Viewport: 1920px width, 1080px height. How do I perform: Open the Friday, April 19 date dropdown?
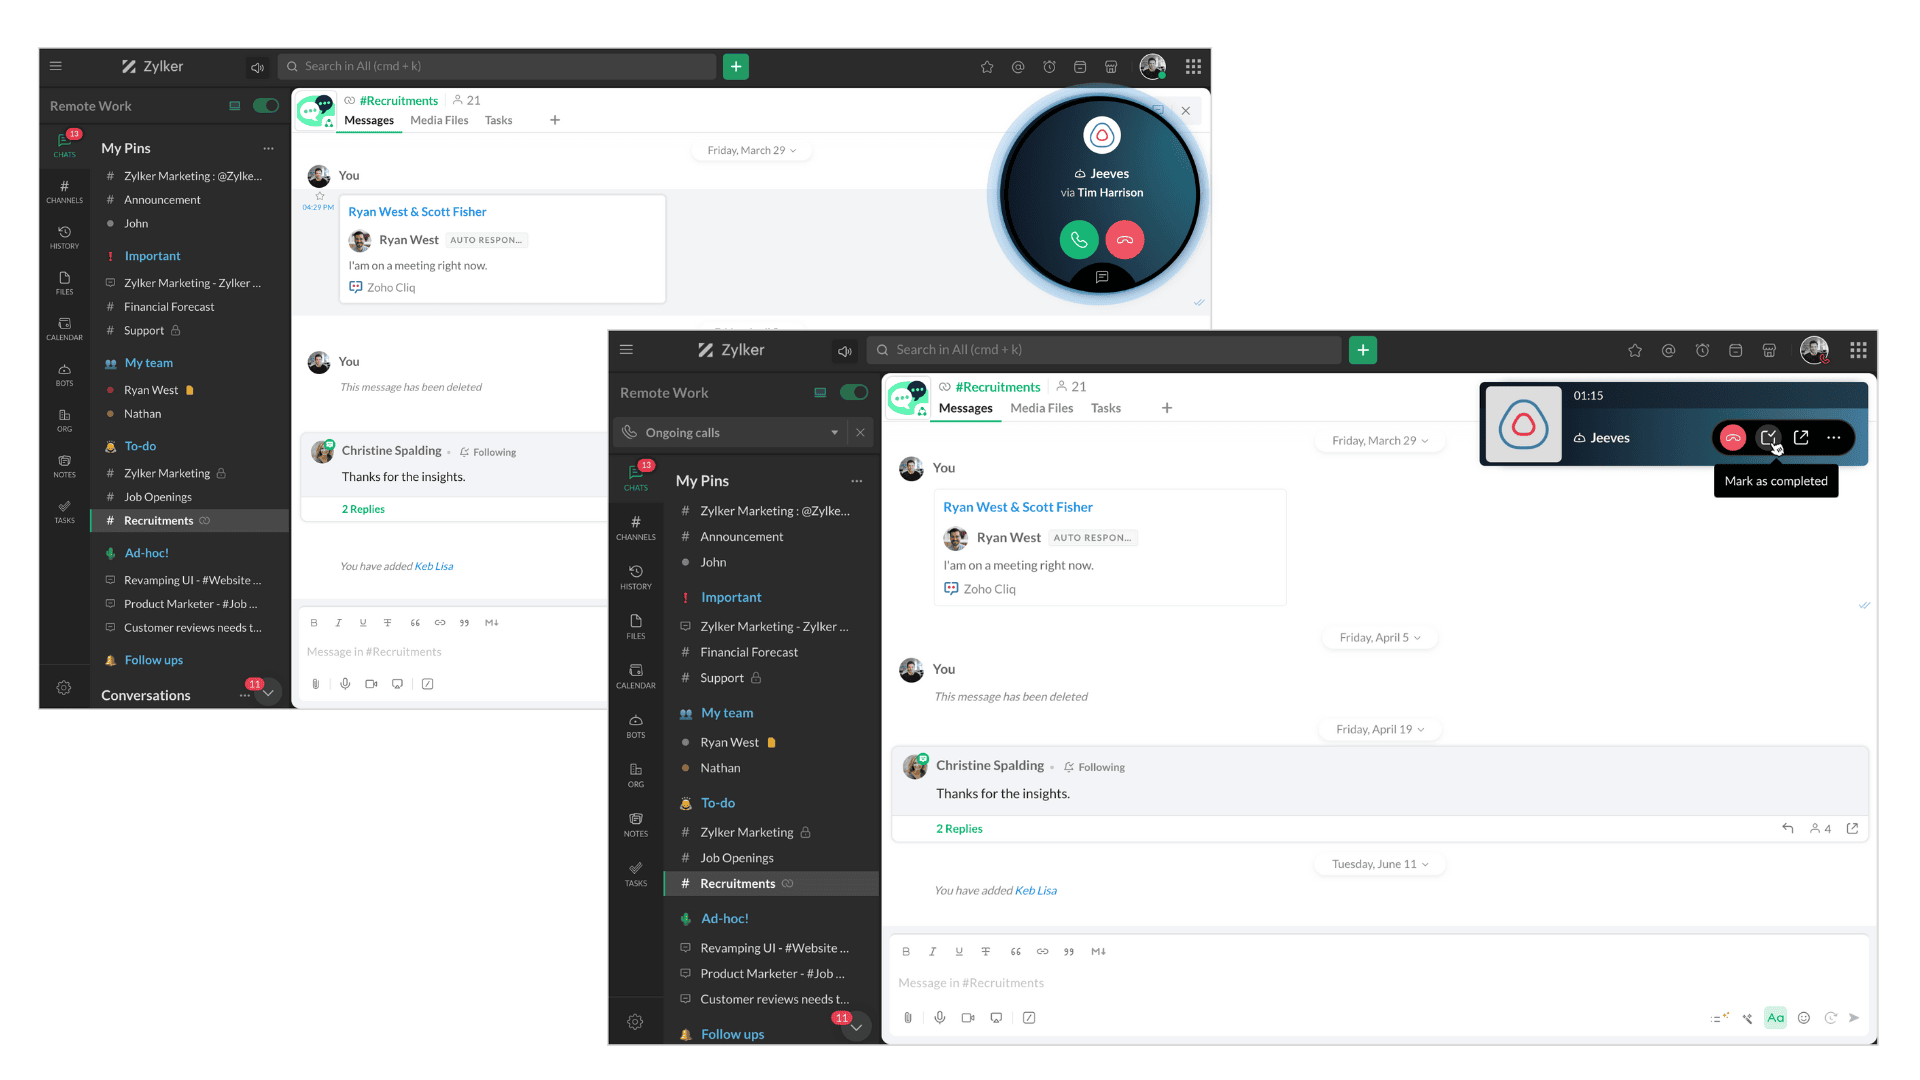1380,729
